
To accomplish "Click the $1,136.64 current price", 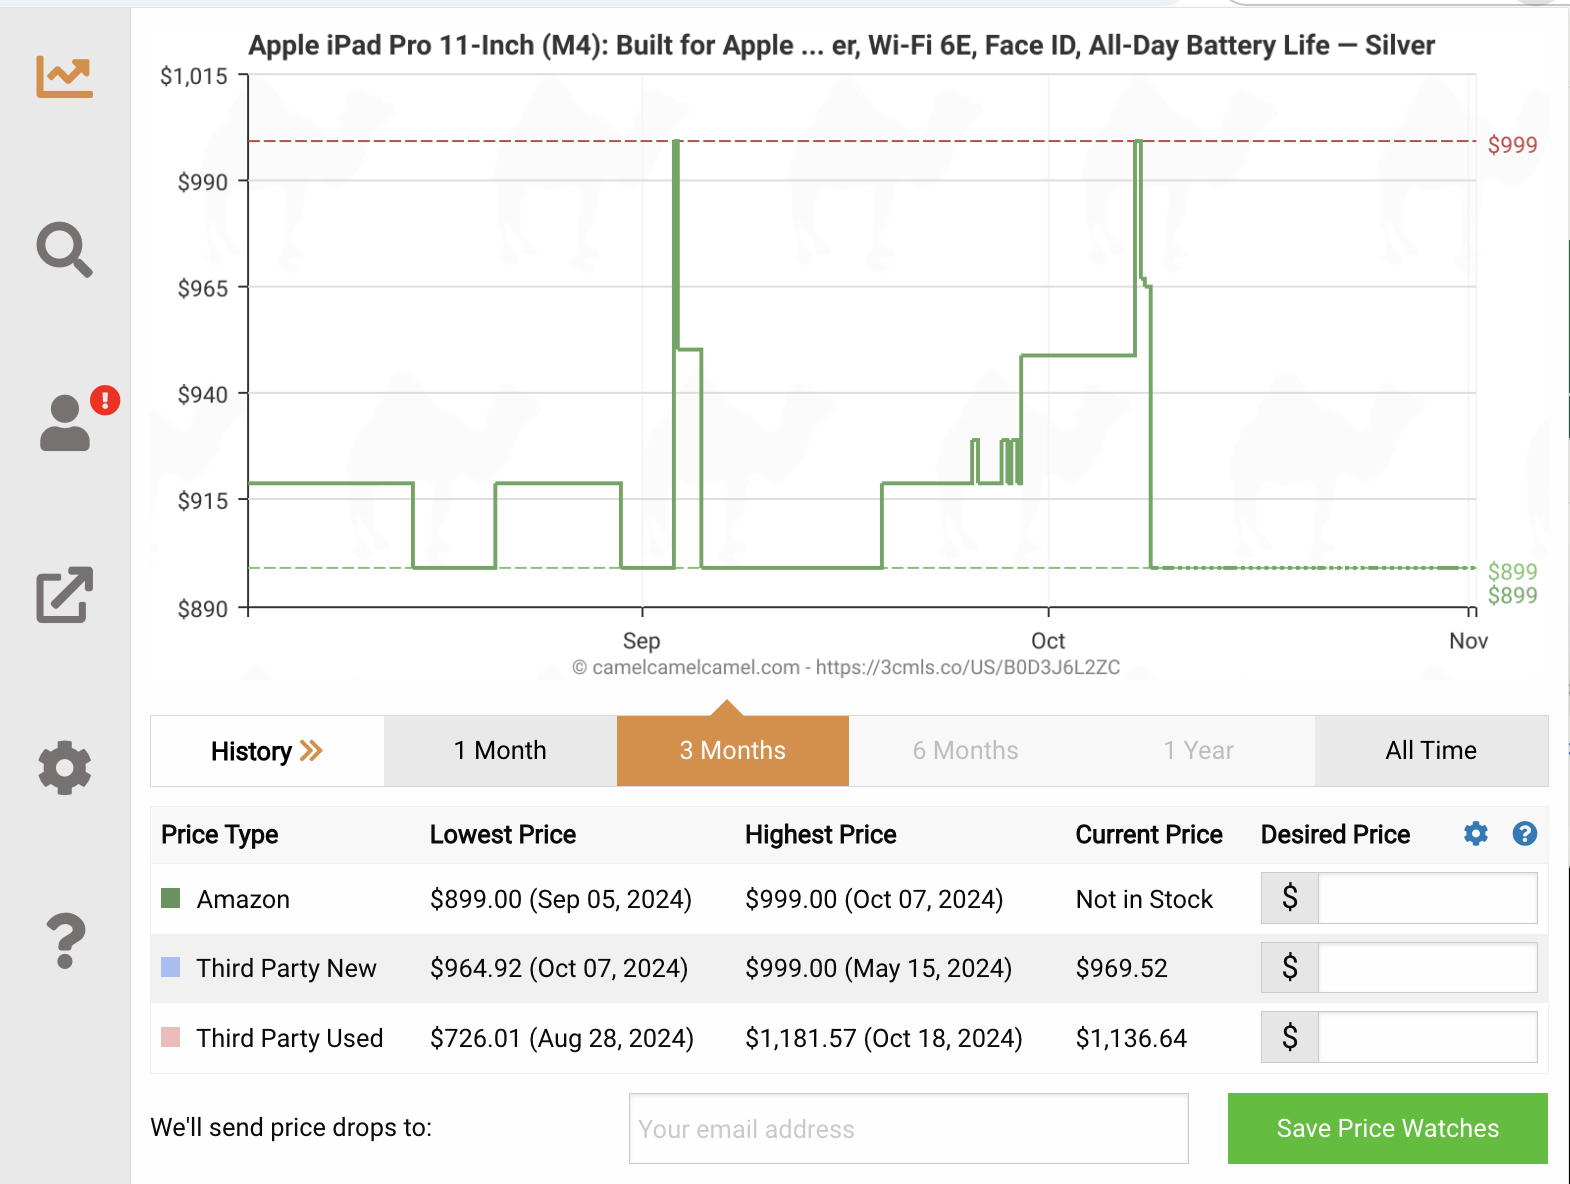I will (1131, 1038).
